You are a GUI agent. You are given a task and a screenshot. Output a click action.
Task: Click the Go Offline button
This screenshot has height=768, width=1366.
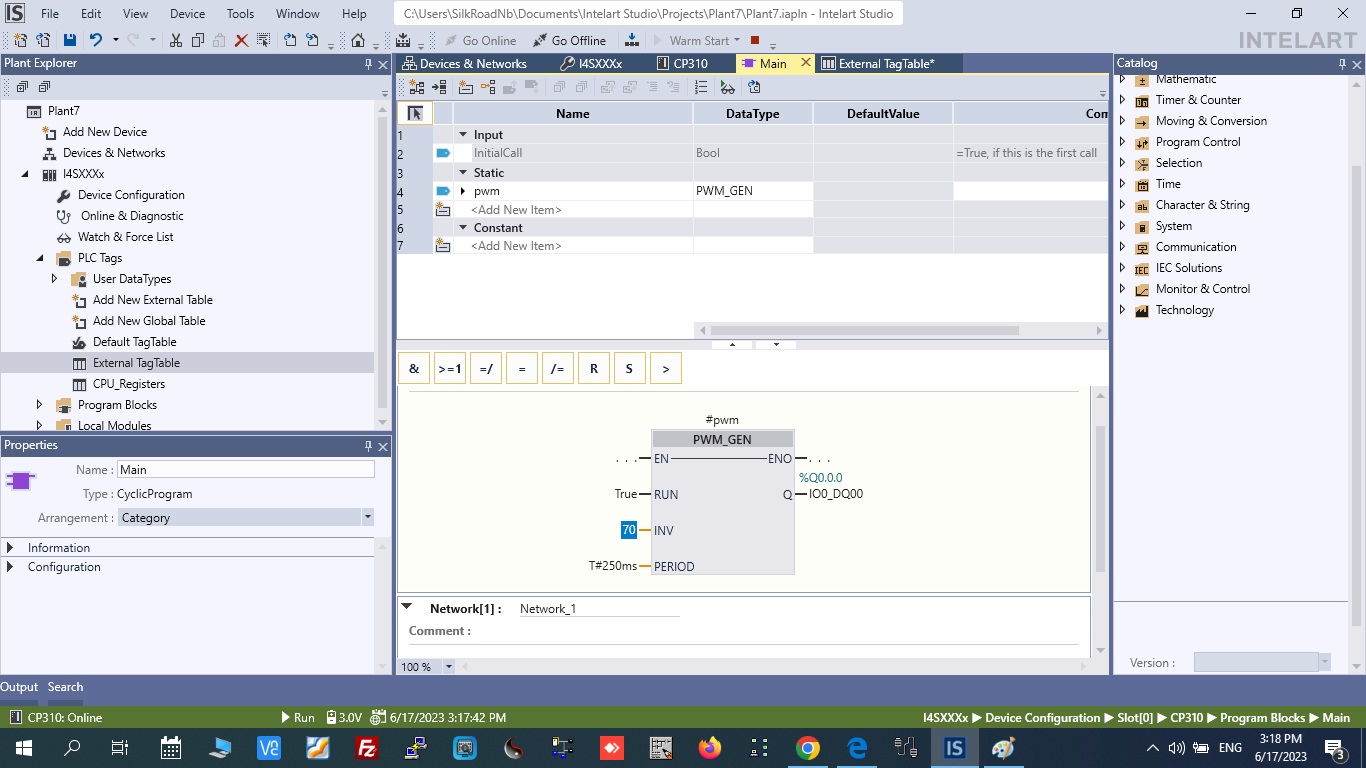pos(570,40)
